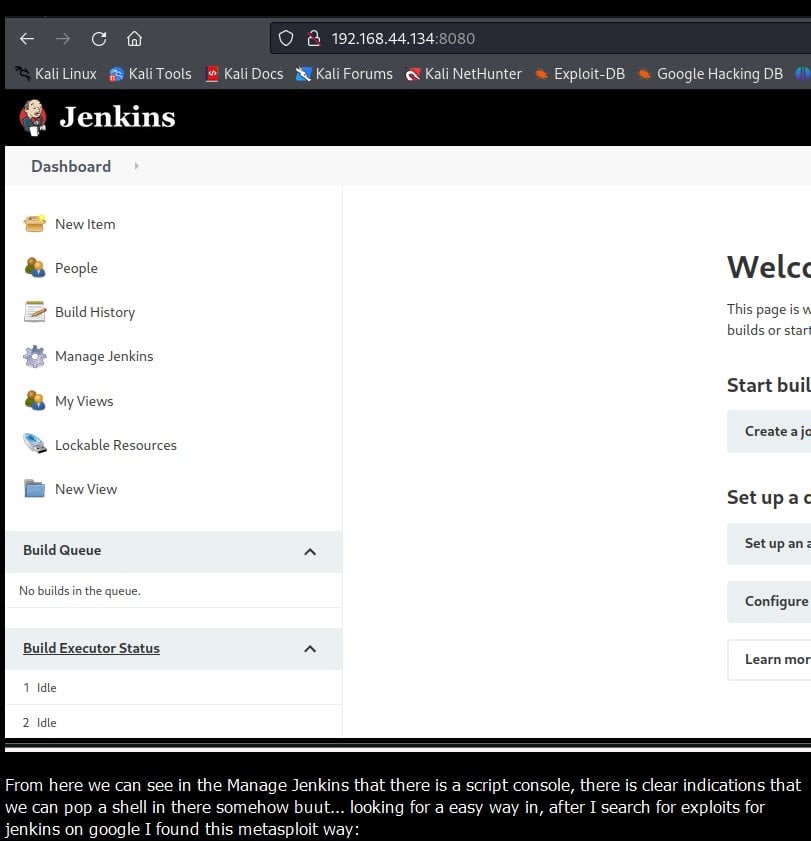Open the Exploit-DB bookmark

tap(580, 73)
